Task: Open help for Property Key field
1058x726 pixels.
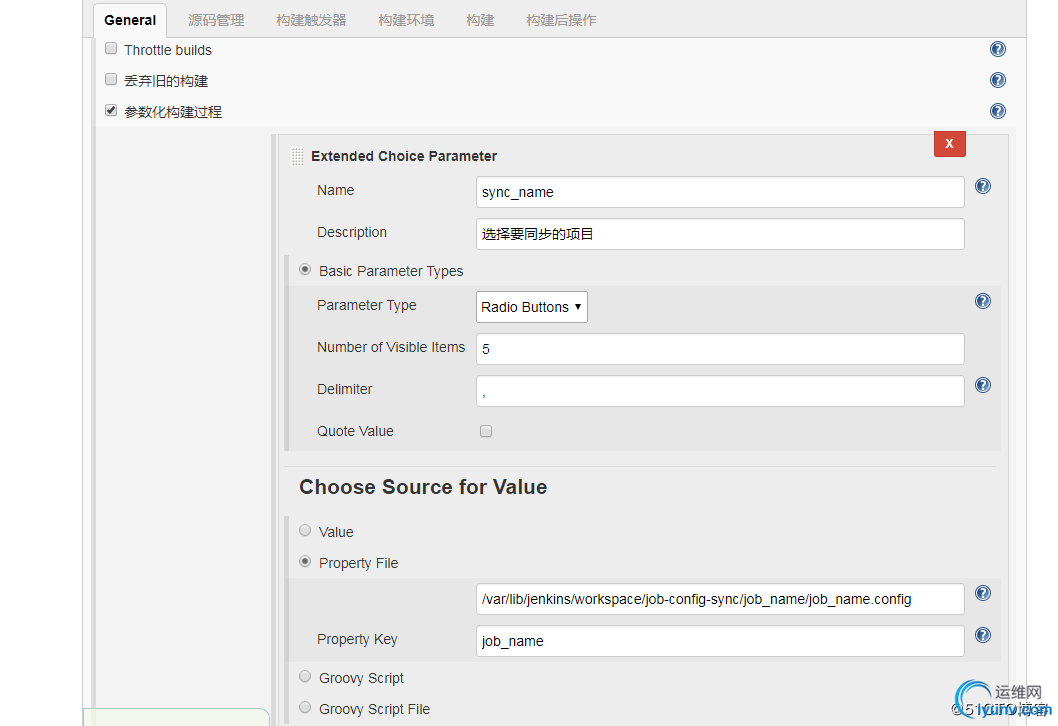Action: [983, 635]
